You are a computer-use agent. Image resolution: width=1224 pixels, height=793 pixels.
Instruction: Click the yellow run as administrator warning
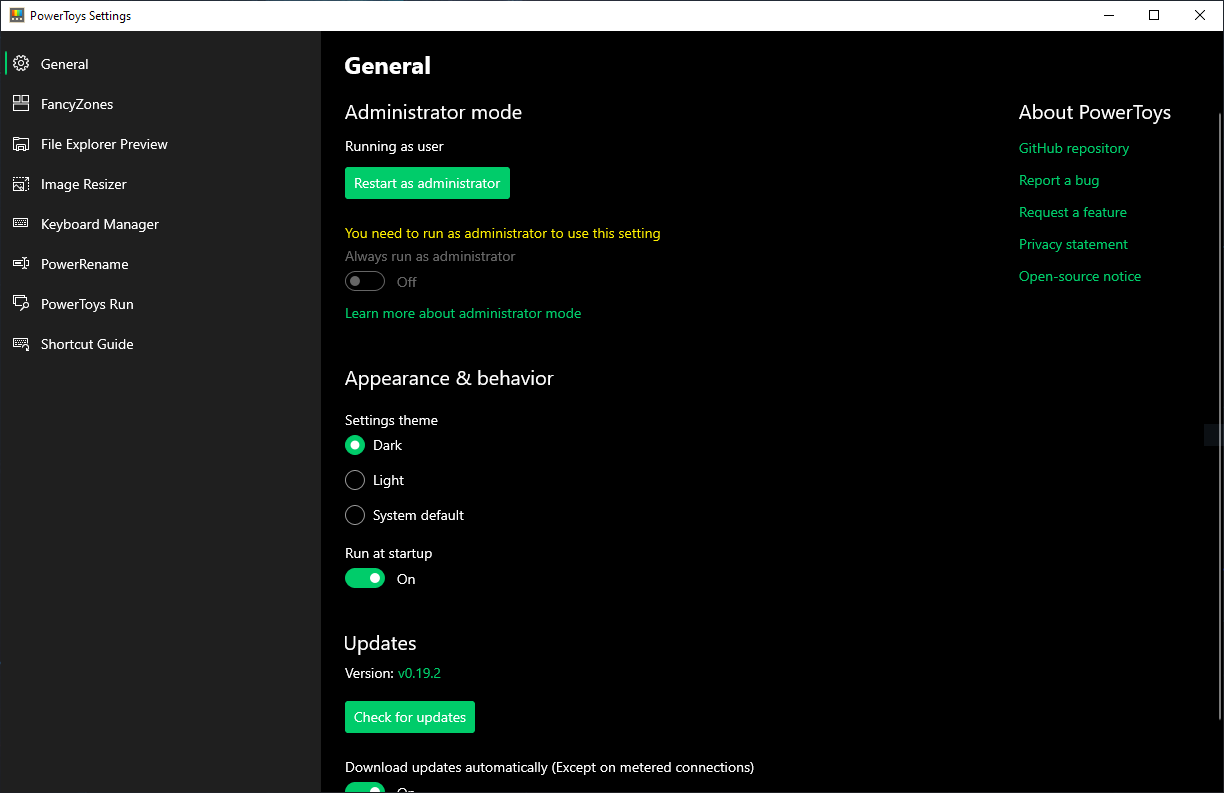pos(503,233)
